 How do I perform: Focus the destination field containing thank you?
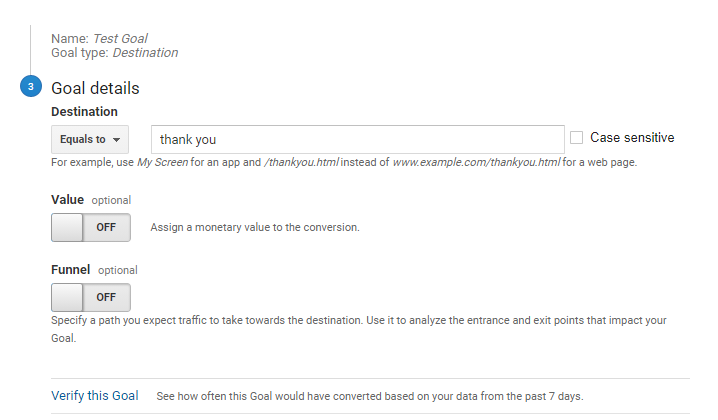click(358, 139)
